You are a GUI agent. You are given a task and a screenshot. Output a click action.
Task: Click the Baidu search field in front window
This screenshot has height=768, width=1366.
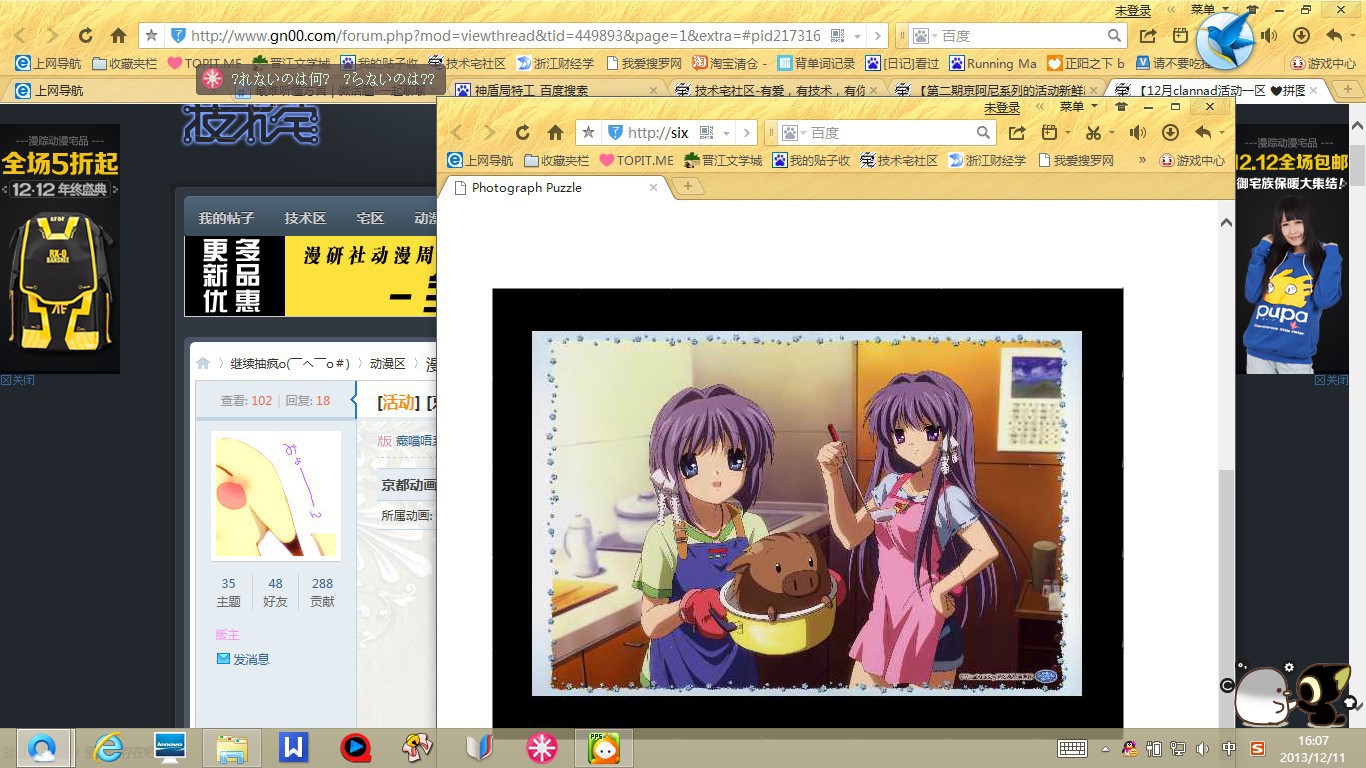point(890,133)
